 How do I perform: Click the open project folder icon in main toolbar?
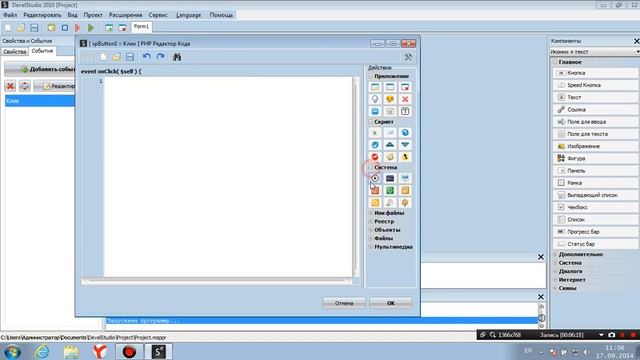click(x=21, y=28)
